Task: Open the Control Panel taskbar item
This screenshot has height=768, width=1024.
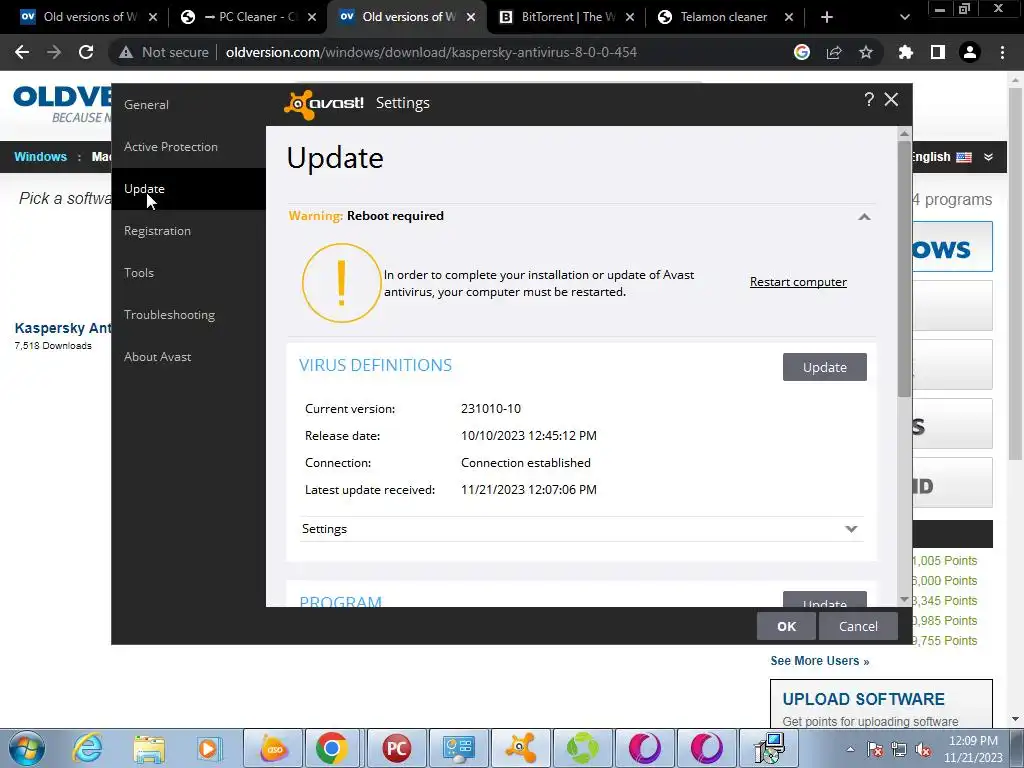Action: [458, 748]
